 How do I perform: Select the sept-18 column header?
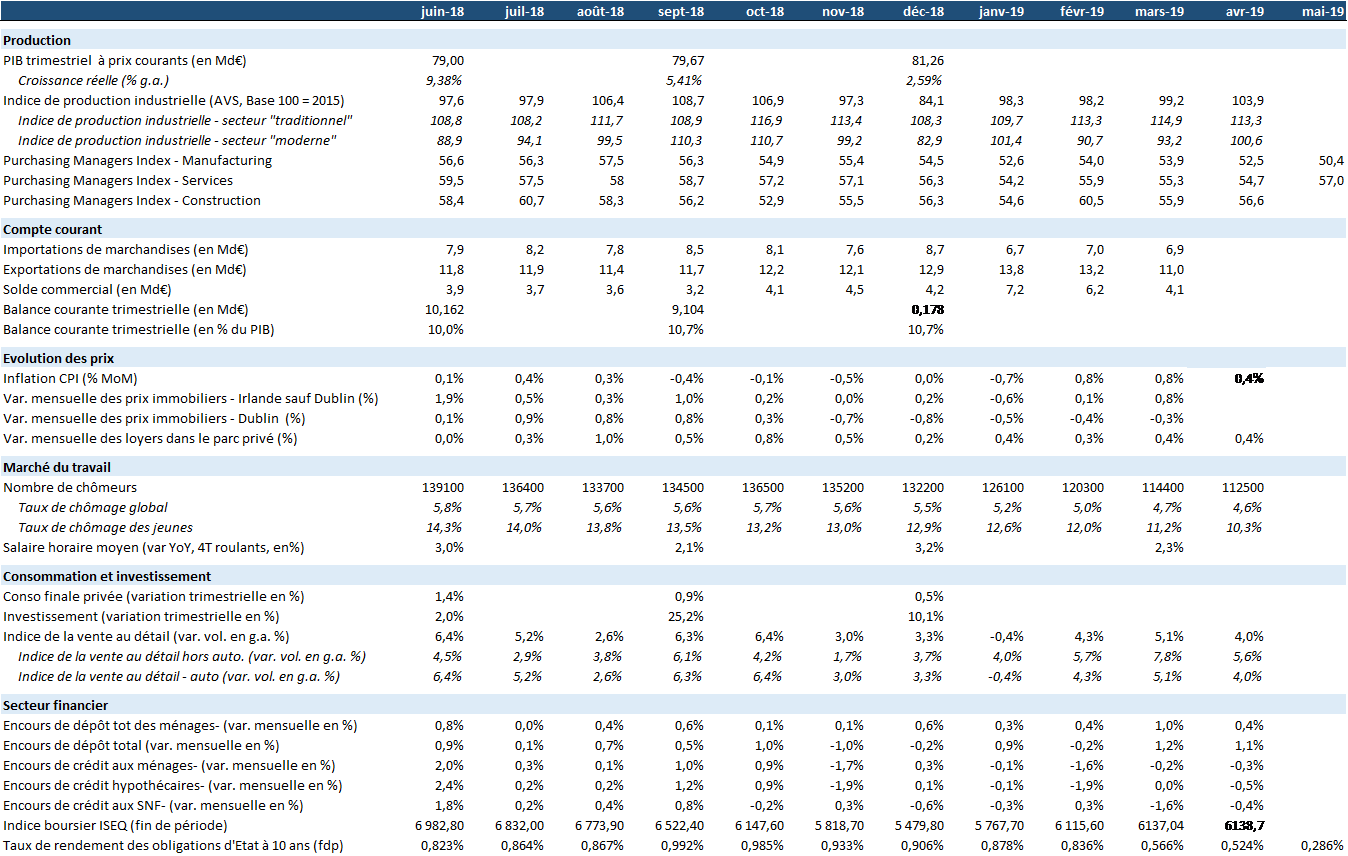click(x=681, y=11)
